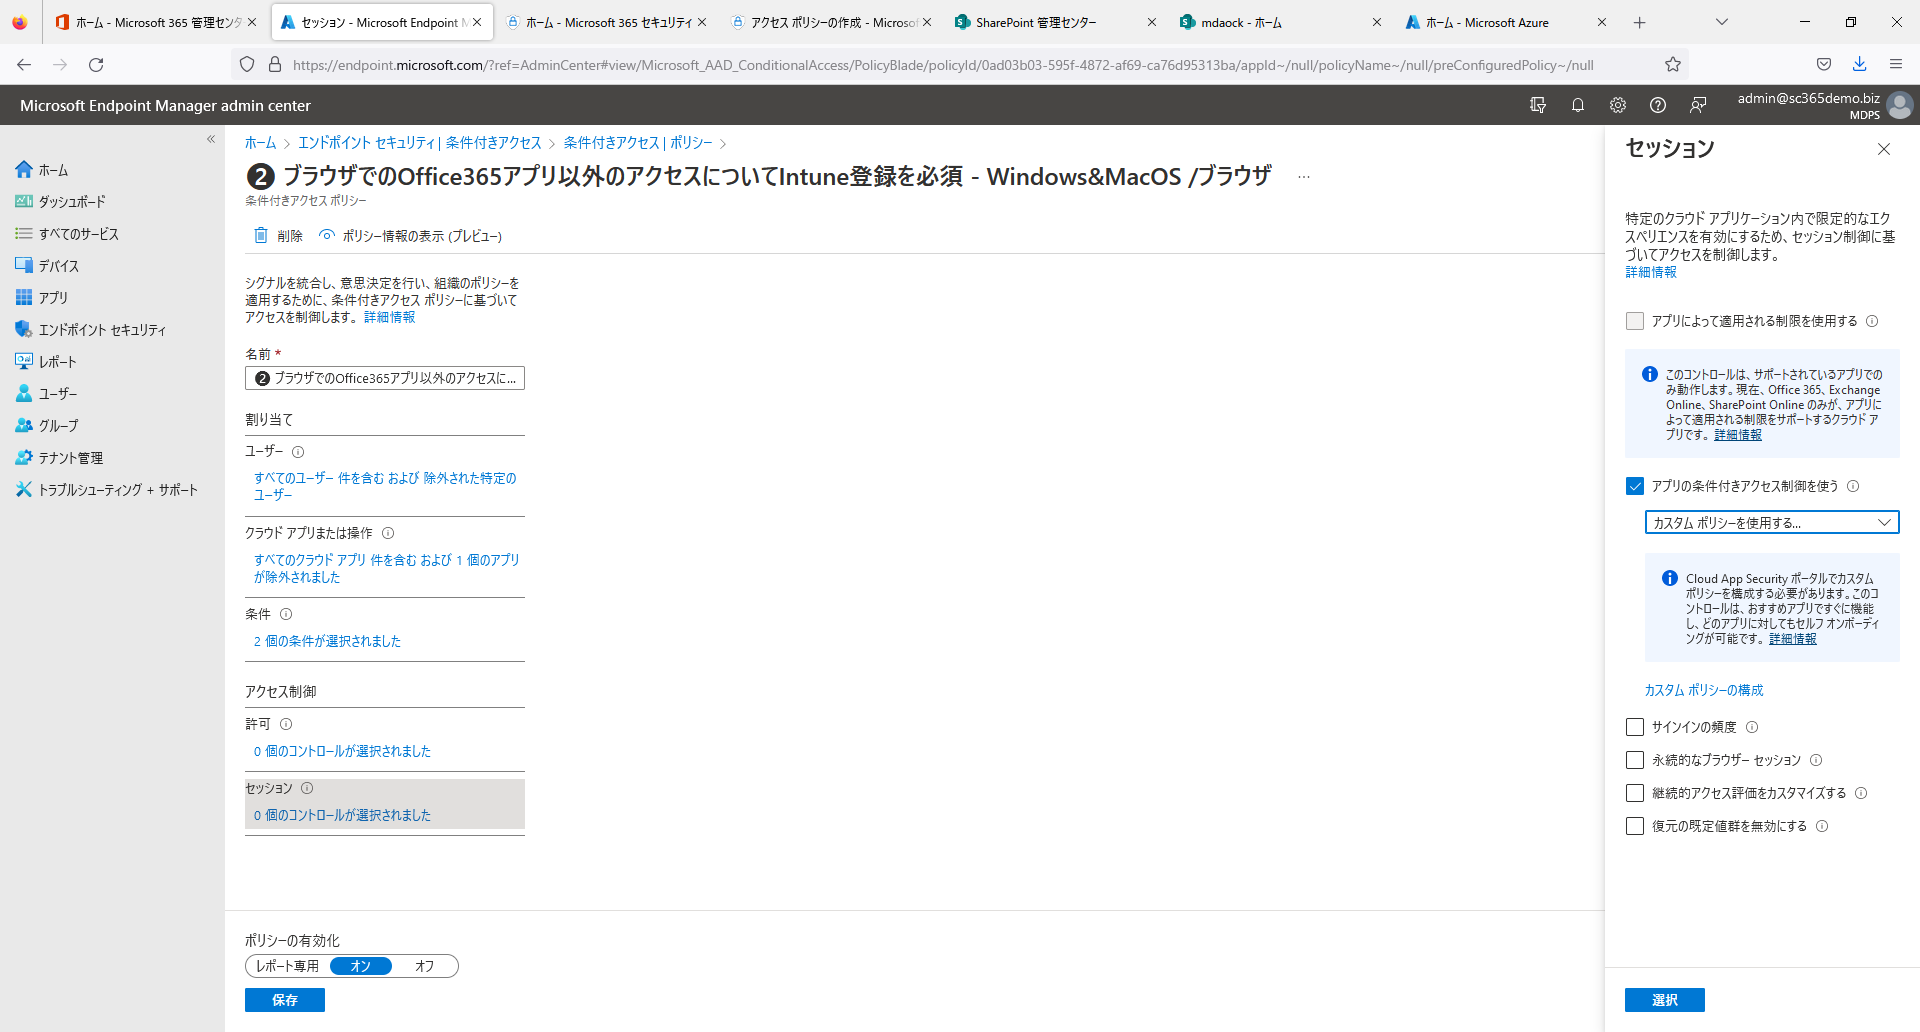This screenshot has width=1920, height=1032.
Task: Bookmark this page with the star icon
Action: pos(1673,65)
